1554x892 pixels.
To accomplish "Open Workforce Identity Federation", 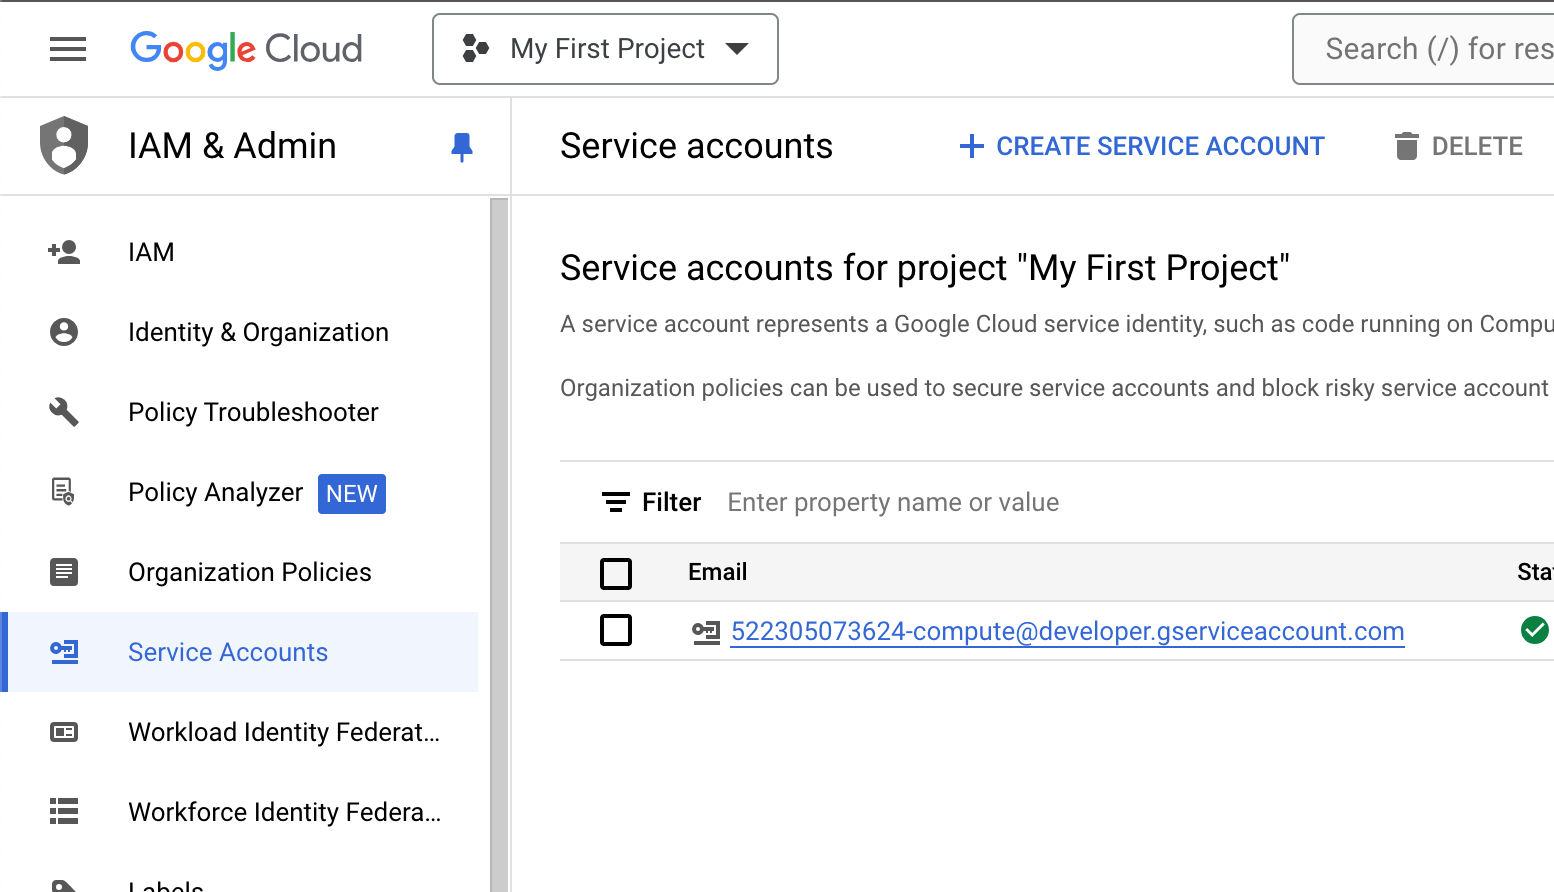I will pyautogui.click(x=240, y=812).
